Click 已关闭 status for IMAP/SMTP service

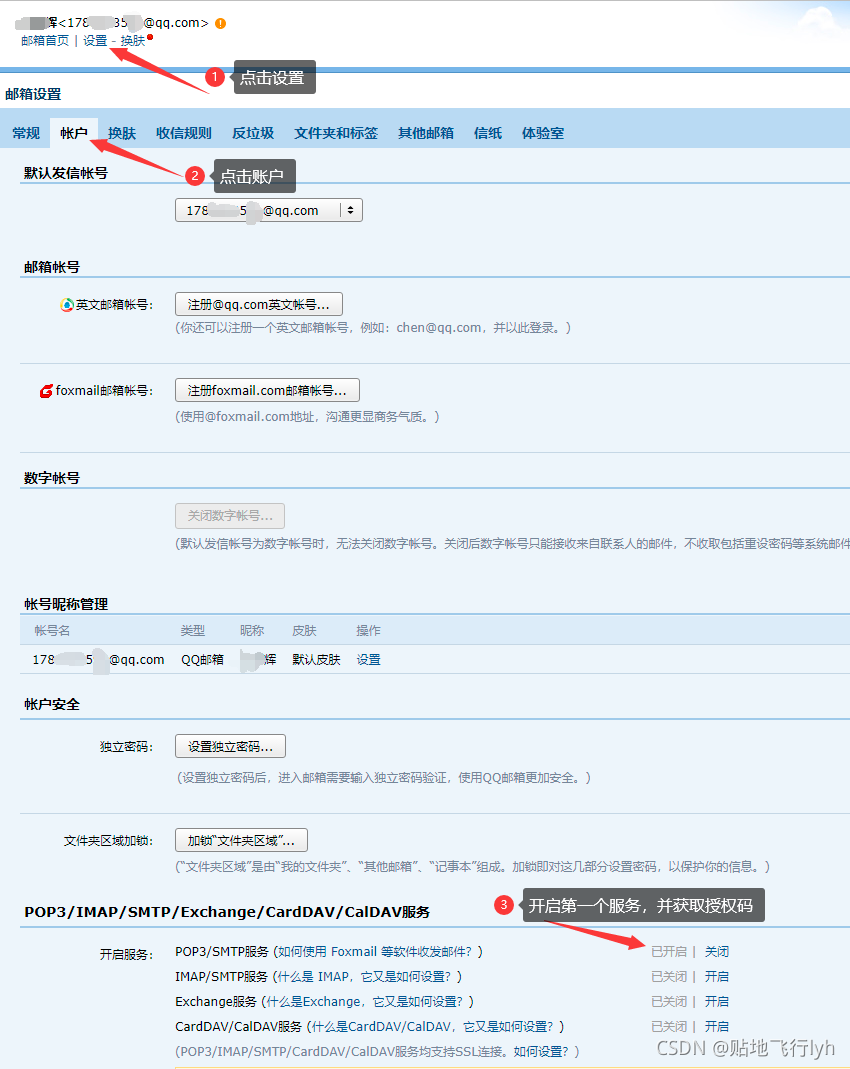(669, 976)
